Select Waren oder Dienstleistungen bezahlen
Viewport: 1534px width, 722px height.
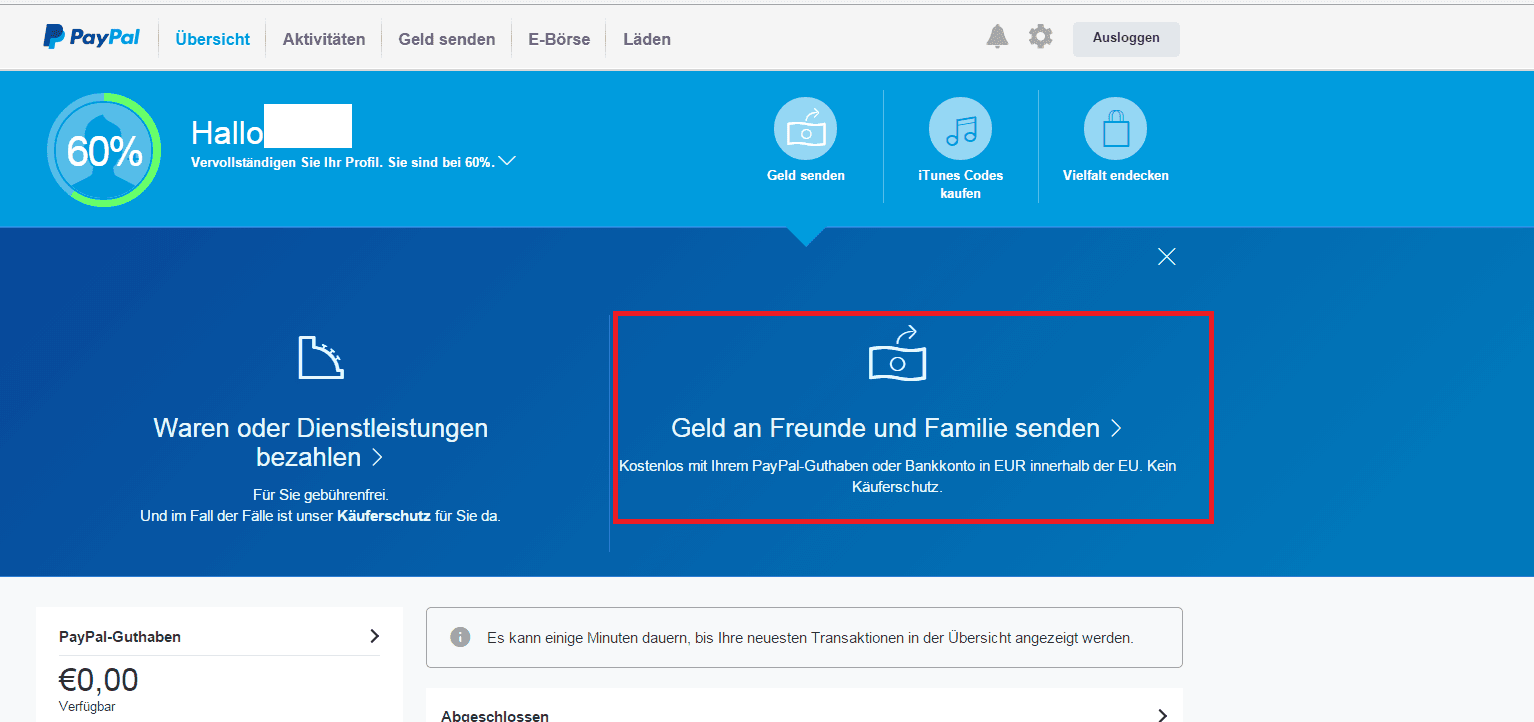(x=320, y=442)
